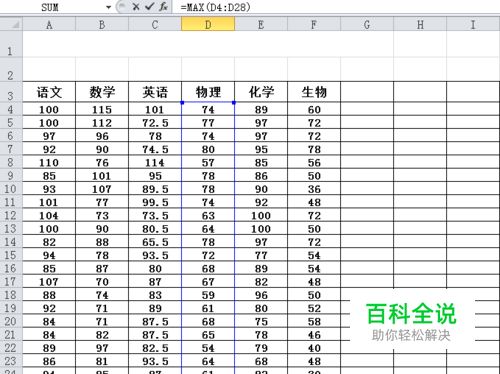
Task: Click cell with value 86 in row 23
Action: (x=49, y=361)
